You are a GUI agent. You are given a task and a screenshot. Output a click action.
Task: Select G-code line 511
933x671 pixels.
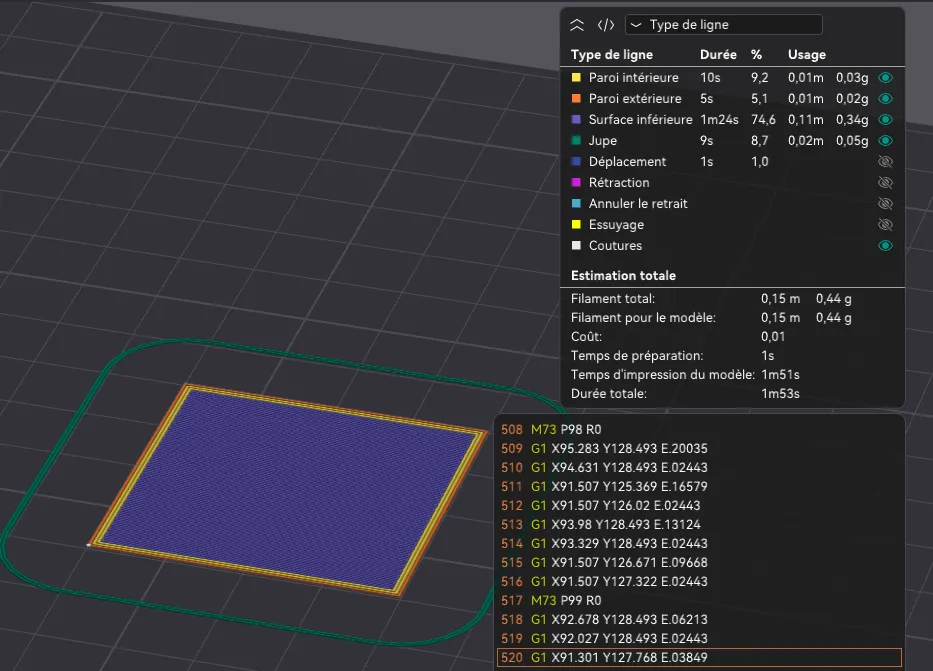[699, 487]
